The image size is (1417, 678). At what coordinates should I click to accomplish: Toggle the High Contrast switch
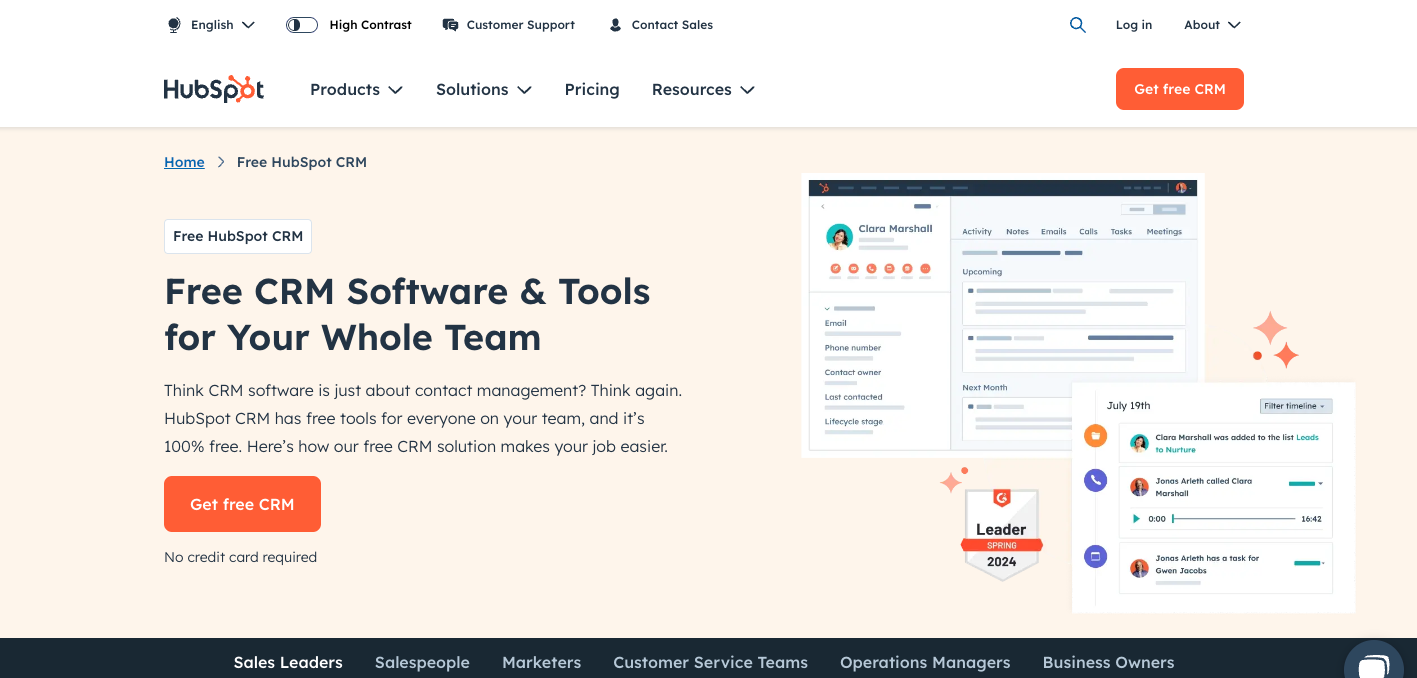pos(302,25)
